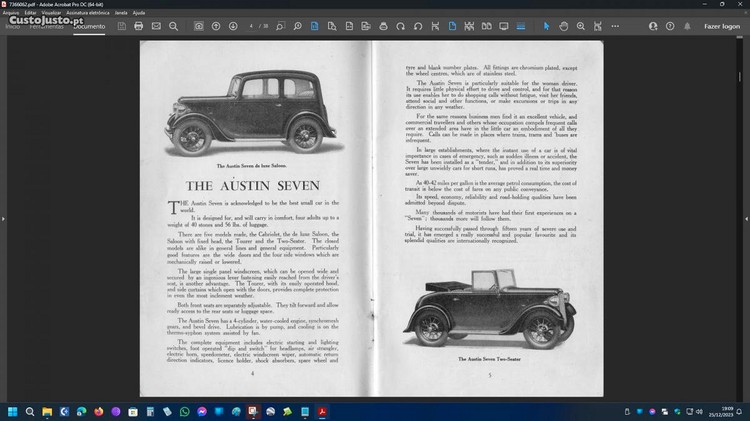Viewport: 750px width, 421px height.
Task: Open the Janela menu
Action: click(x=122, y=13)
